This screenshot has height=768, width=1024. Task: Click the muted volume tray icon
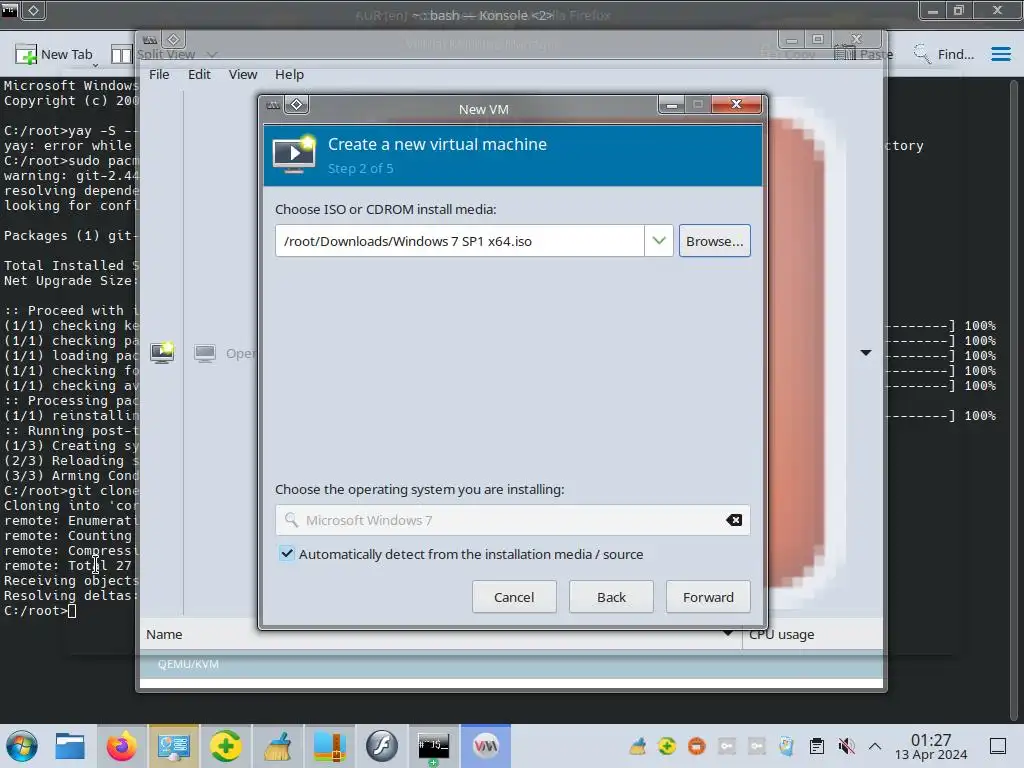tap(846, 746)
